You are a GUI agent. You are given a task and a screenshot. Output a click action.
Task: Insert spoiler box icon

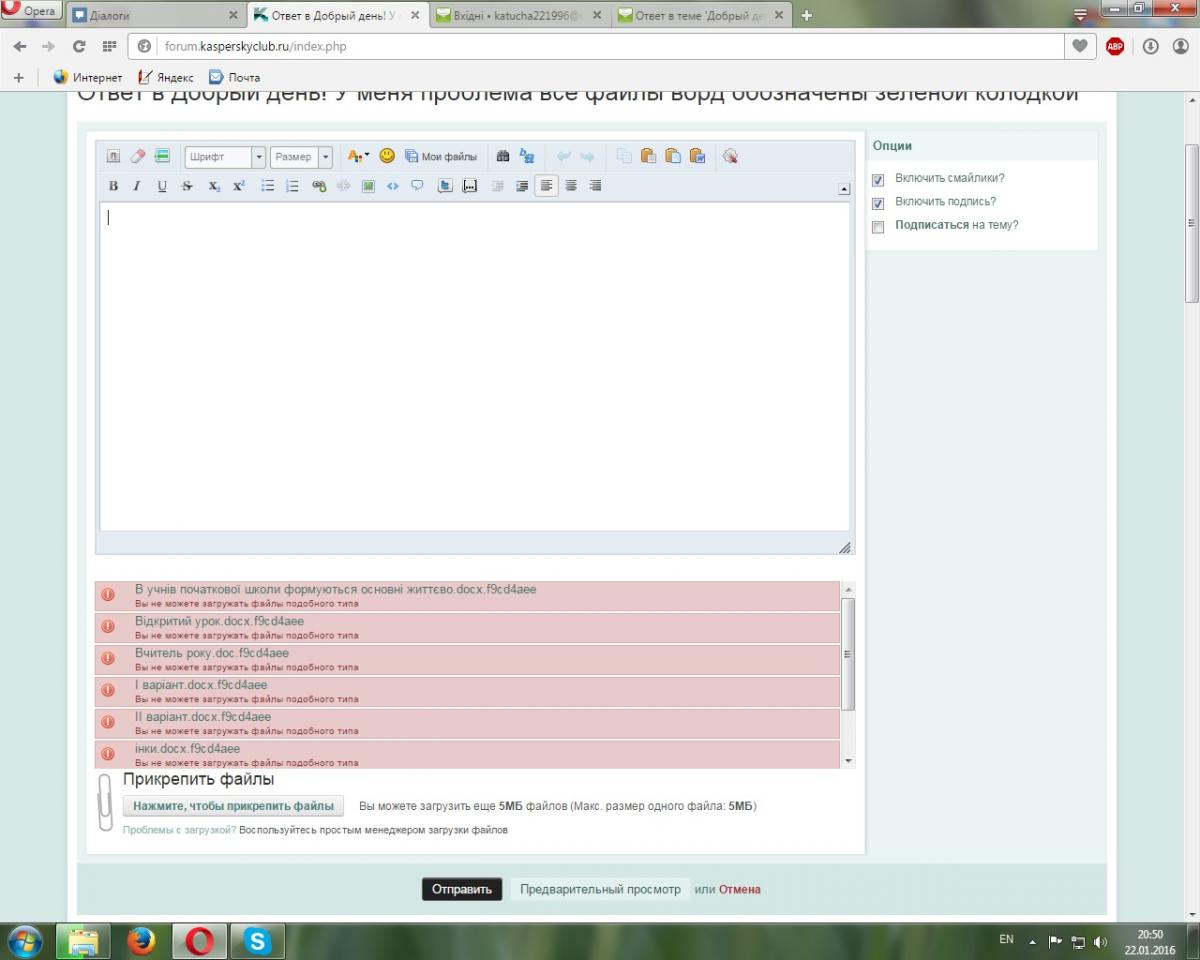coord(470,186)
